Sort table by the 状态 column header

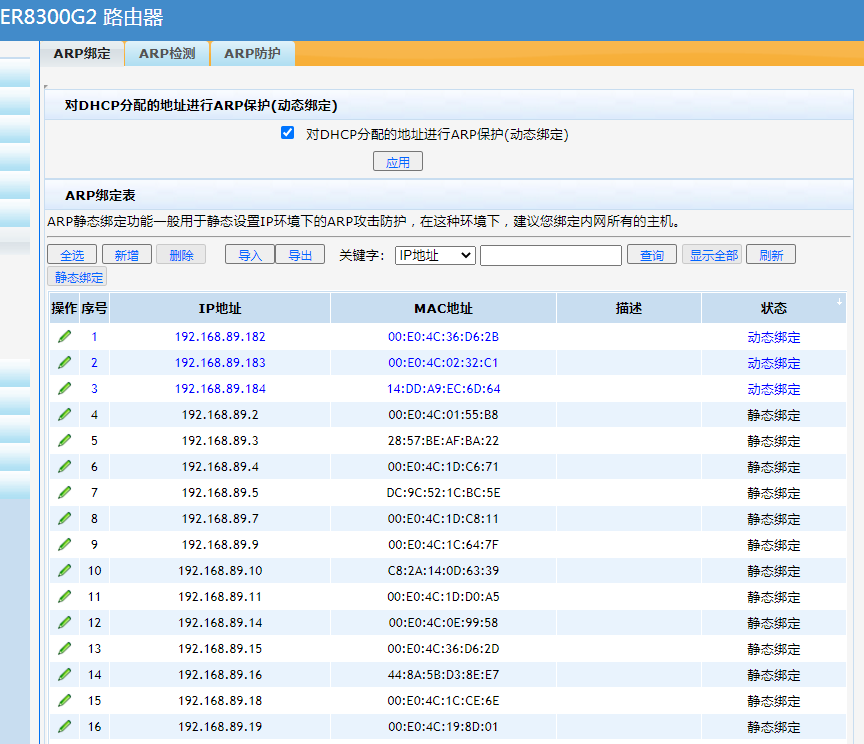(773, 308)
